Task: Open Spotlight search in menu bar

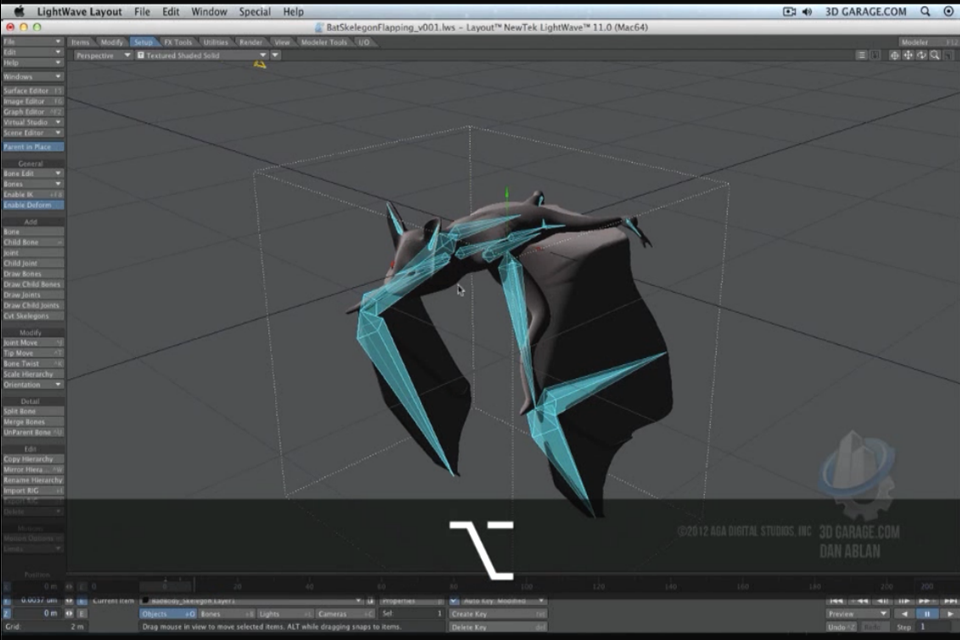Action: tap(925, 11)
